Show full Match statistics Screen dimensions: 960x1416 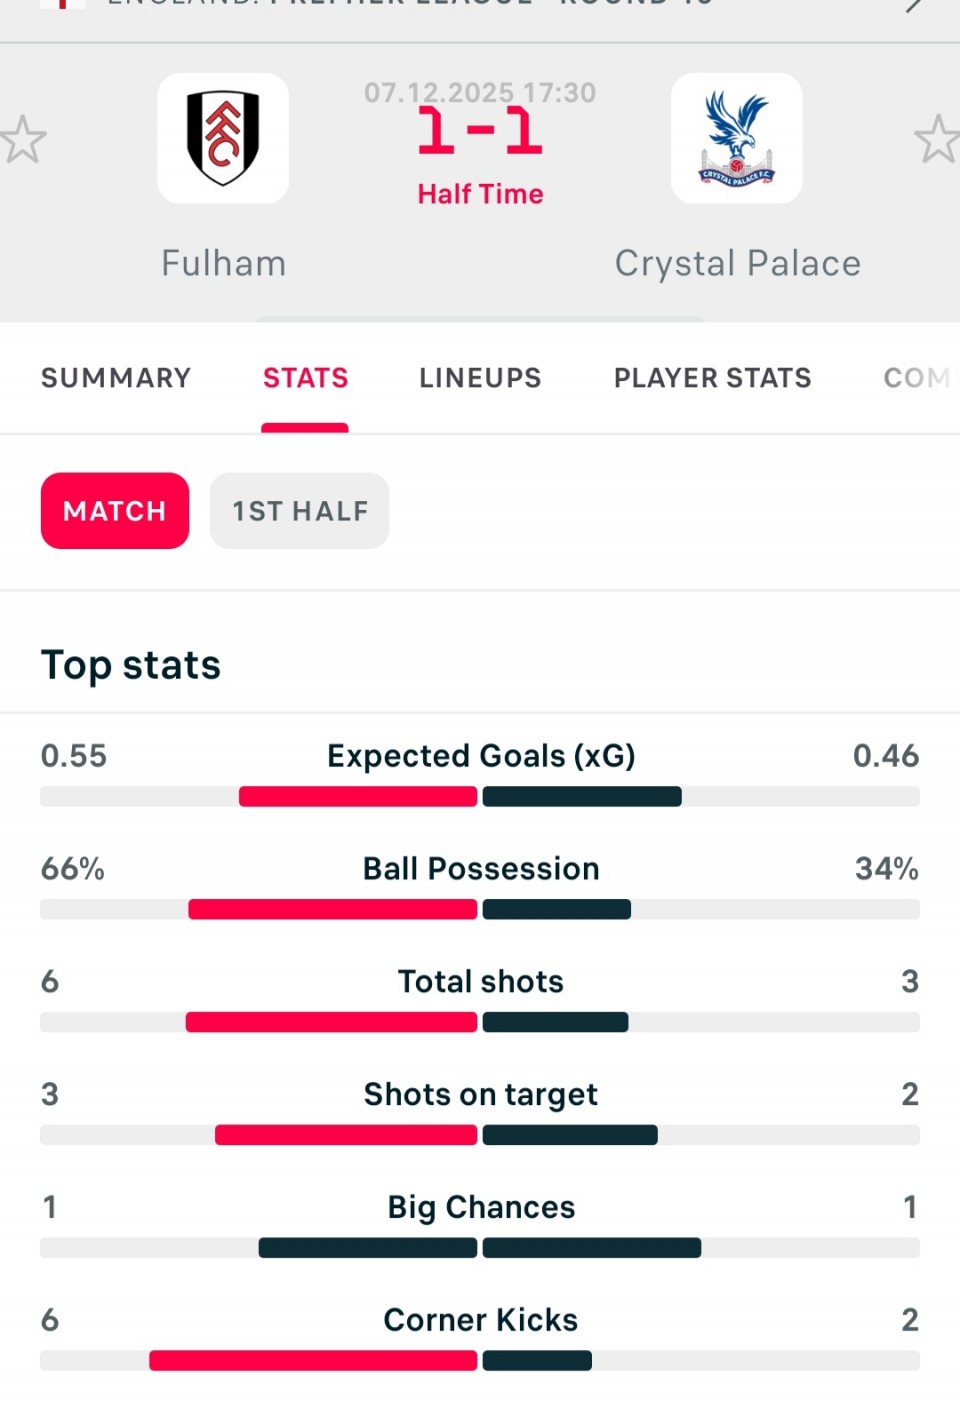point(115,511)
